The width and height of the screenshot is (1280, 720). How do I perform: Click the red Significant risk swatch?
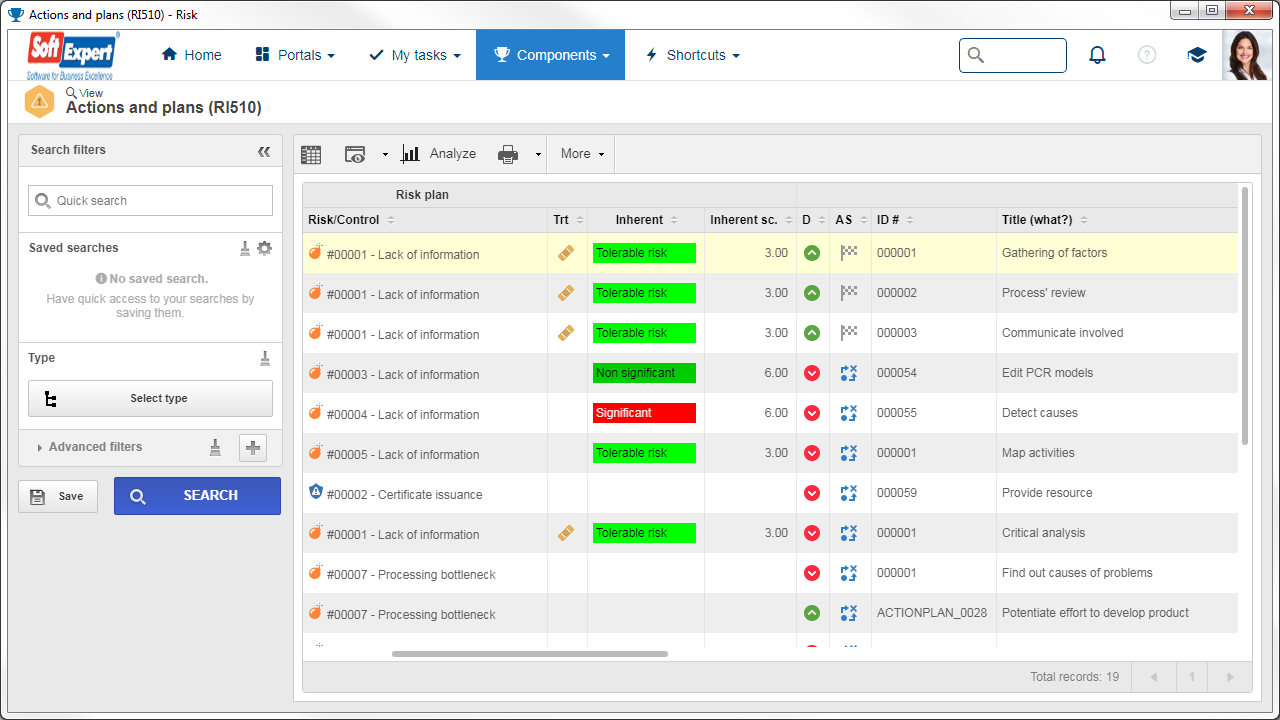644,413
